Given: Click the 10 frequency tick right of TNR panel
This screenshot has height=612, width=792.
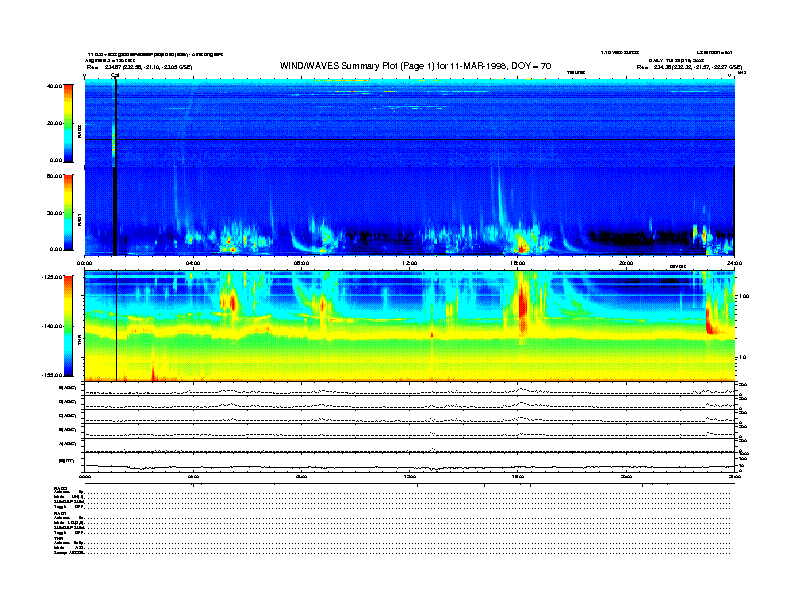Looking at the screenshot, I should click(743, 357).
